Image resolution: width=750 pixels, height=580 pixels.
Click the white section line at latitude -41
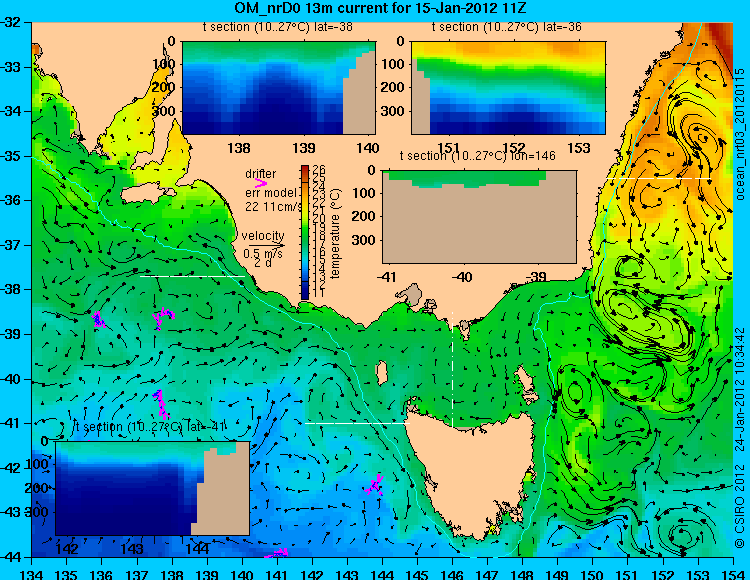coord(357,423)
